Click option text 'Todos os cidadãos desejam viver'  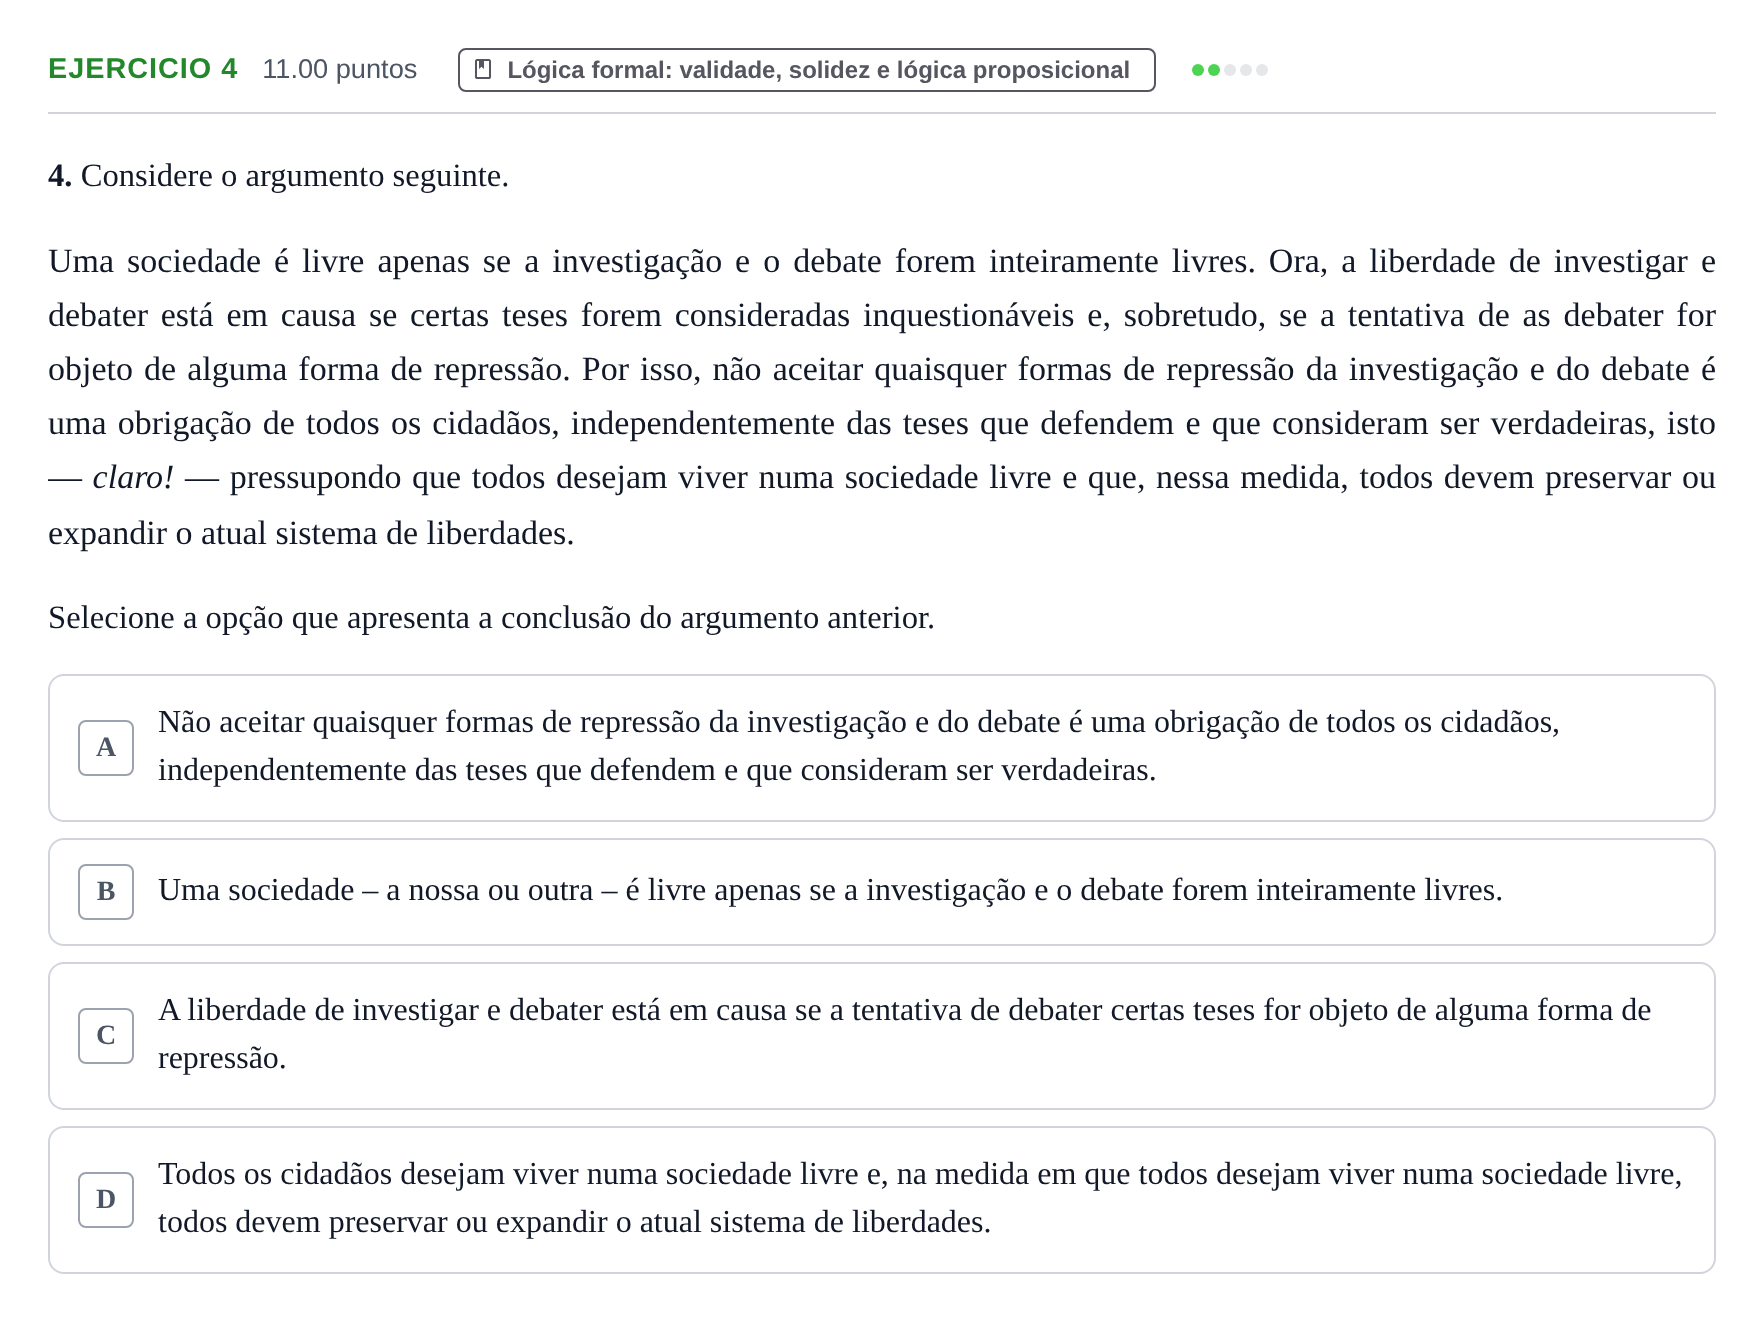[x=920, y=1198]
